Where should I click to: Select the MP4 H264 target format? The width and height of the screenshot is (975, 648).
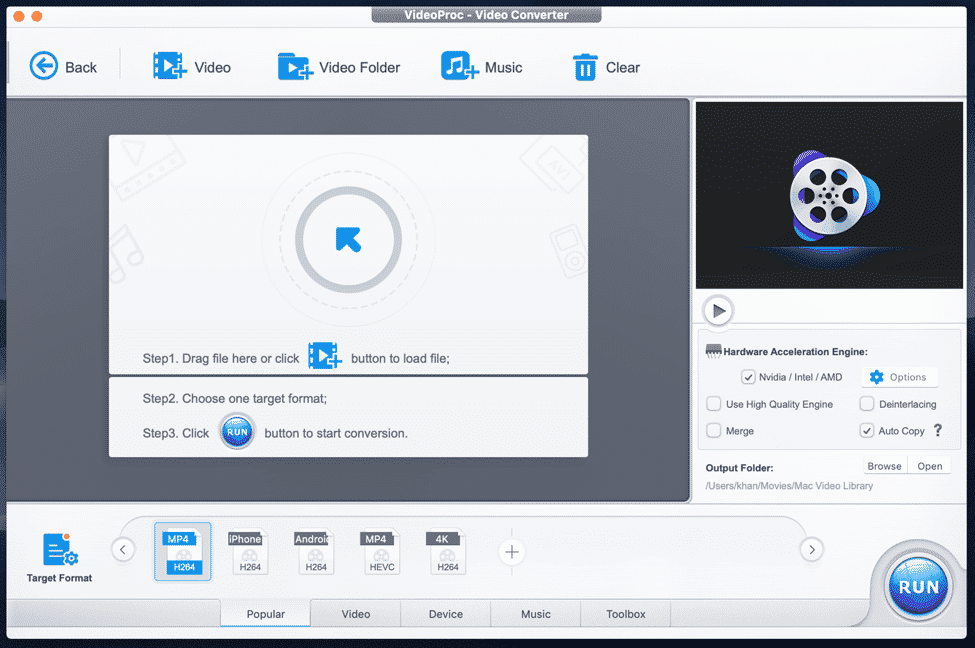pos(182,551)
